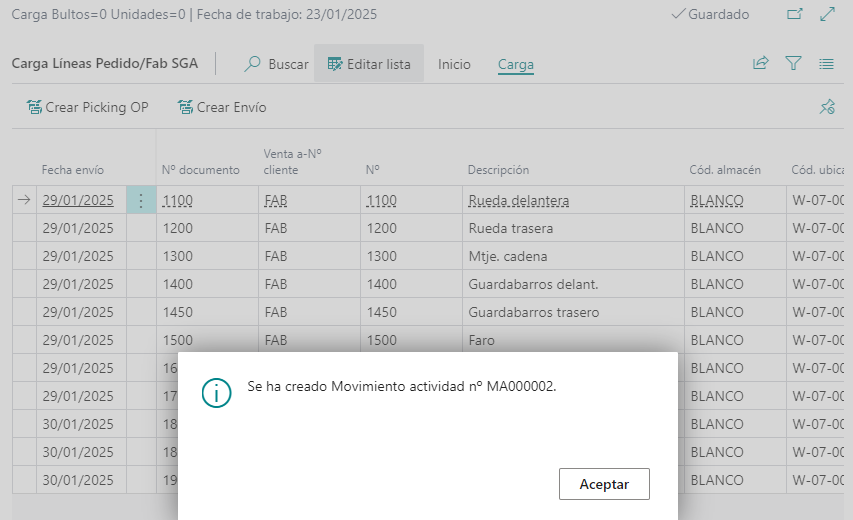
Task: Toggle list view options icon
Action: pos(826,64)
